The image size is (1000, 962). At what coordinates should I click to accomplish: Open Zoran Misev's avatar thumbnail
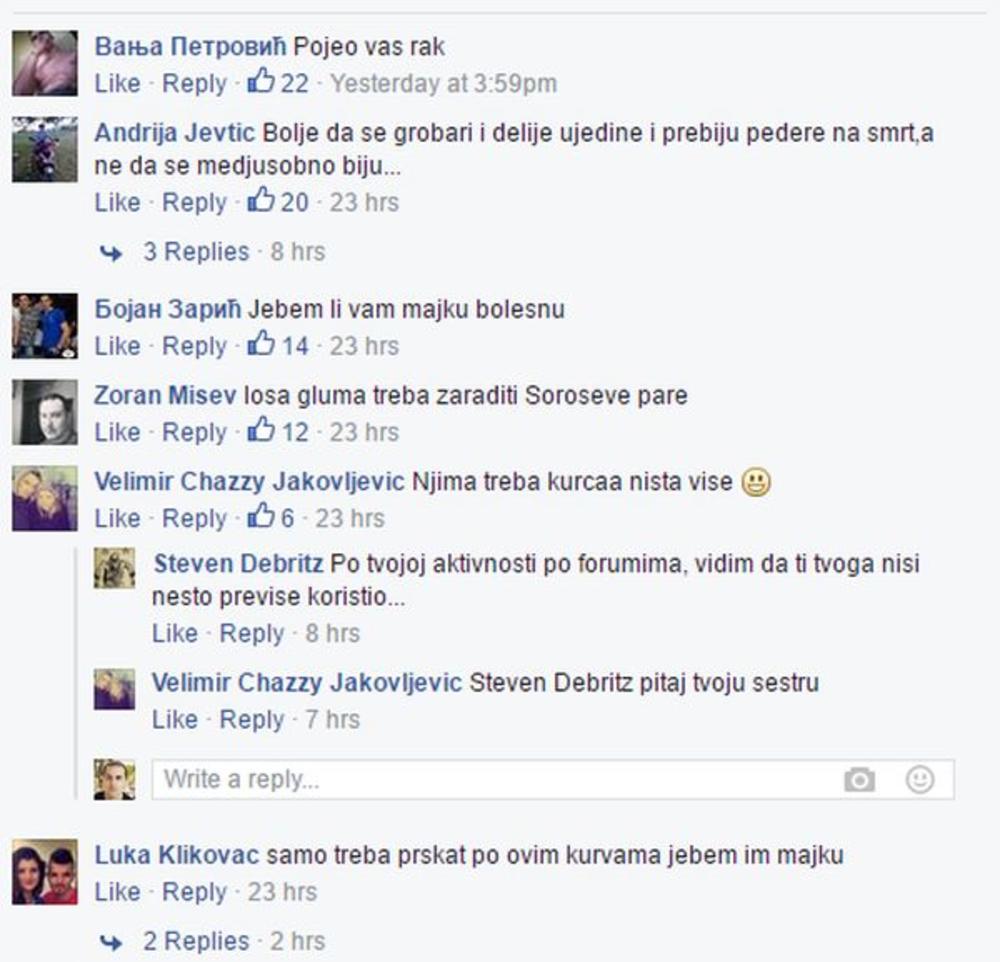click(x=45, y=412)
